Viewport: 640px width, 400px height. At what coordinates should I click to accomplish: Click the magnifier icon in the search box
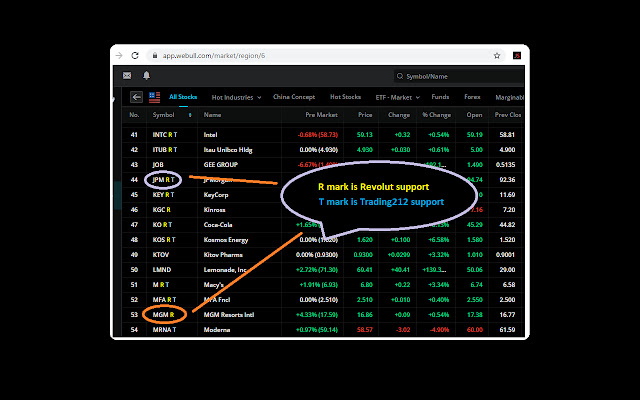(x=400, y=76)
